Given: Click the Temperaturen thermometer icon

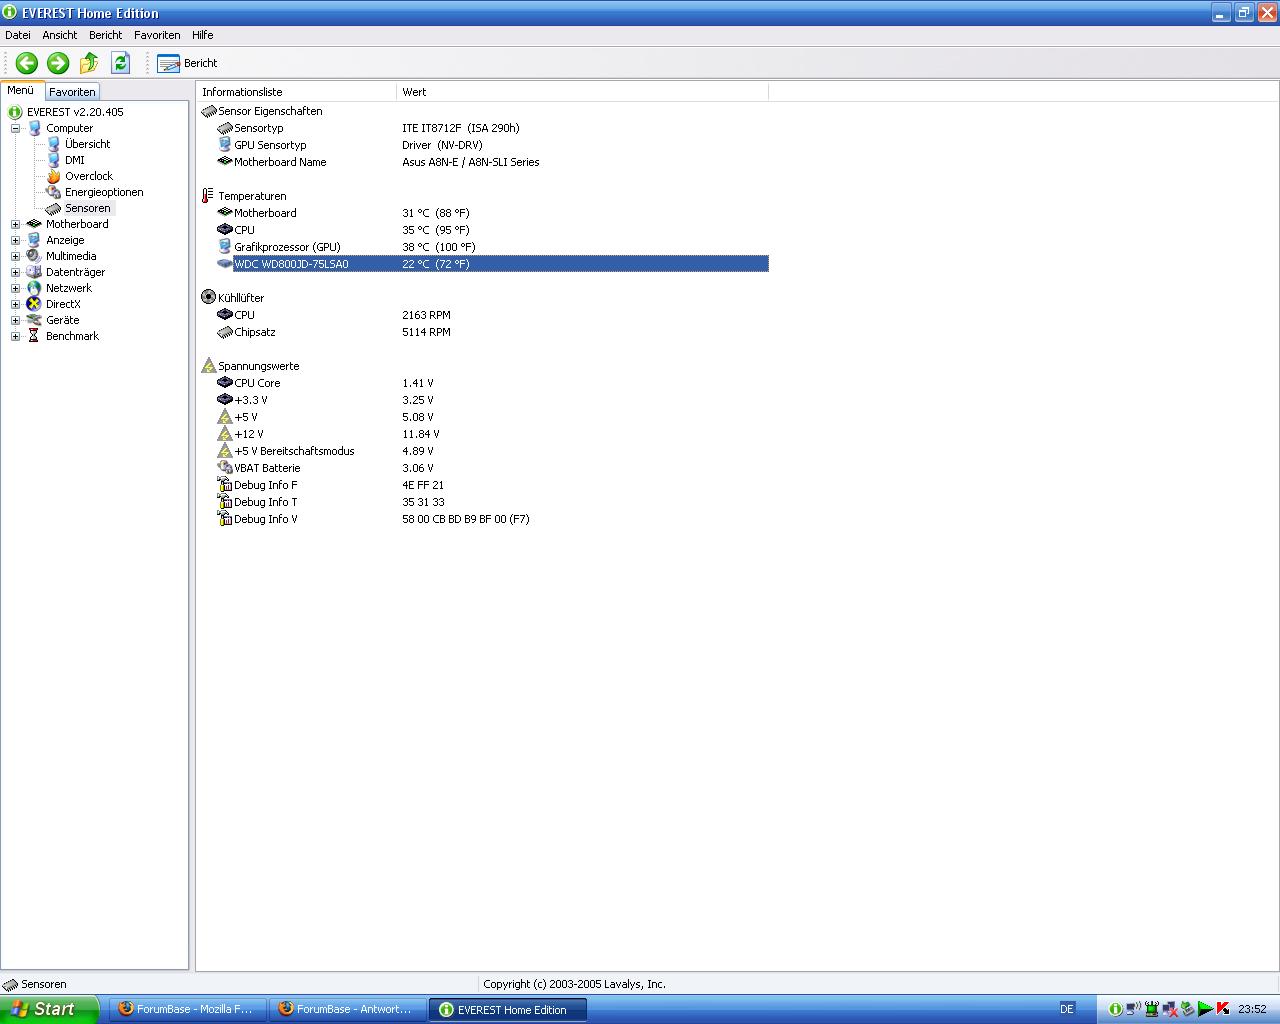Looking at the screenshot, I should tap(208, 196).
